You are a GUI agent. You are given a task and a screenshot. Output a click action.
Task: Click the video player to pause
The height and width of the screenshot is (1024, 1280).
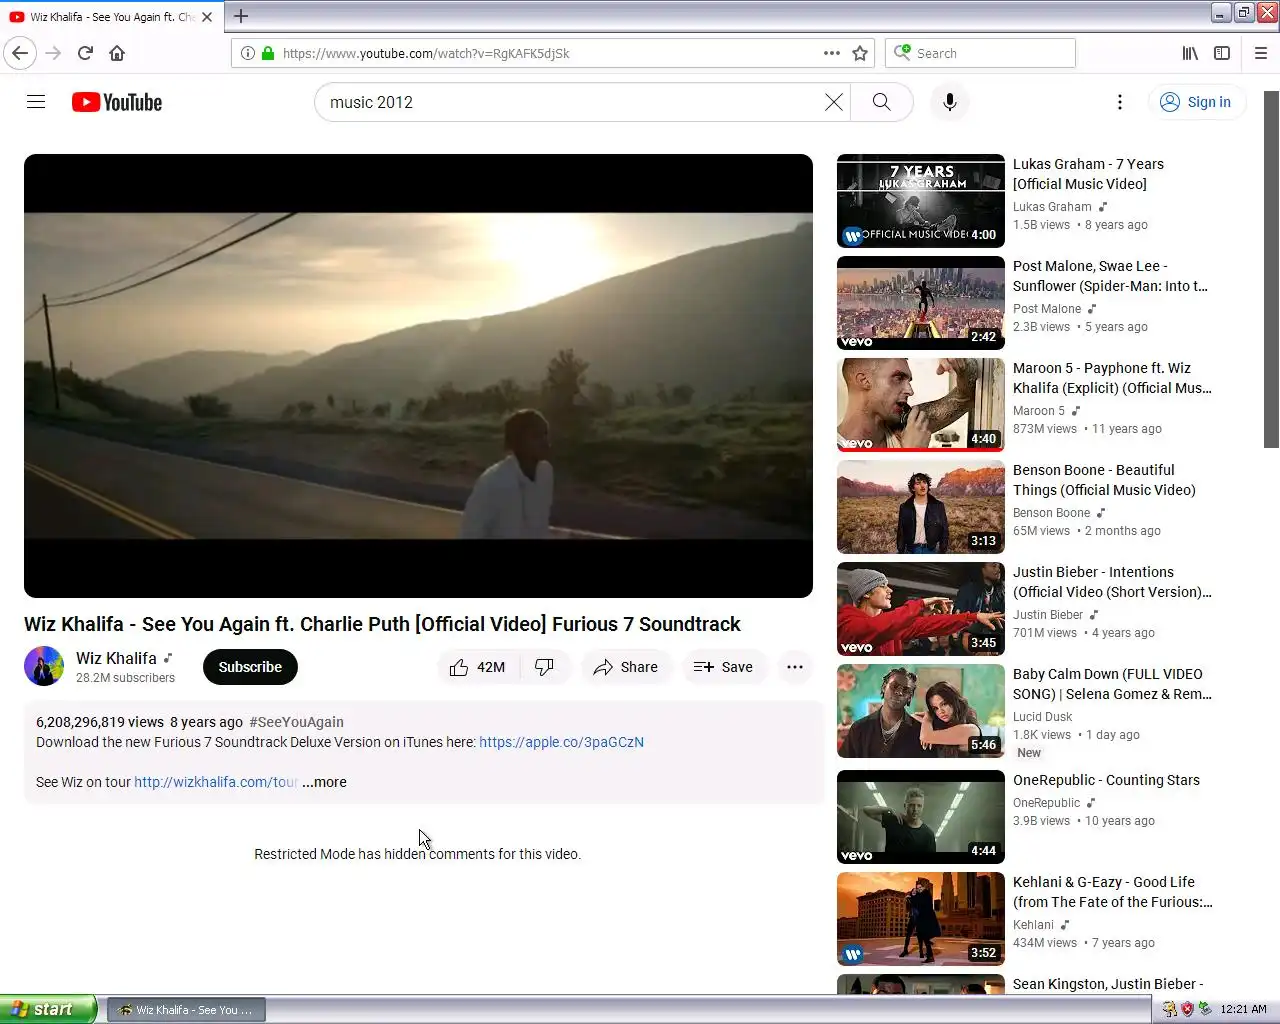tap(418, 376)
